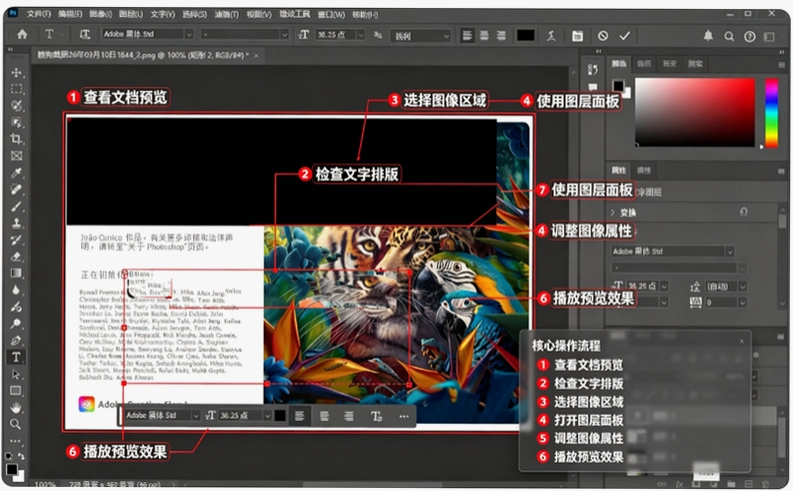Screen dimensions: 793x491
Task: Open font family dropdown in Properties panel
Action: pos(730,251)
